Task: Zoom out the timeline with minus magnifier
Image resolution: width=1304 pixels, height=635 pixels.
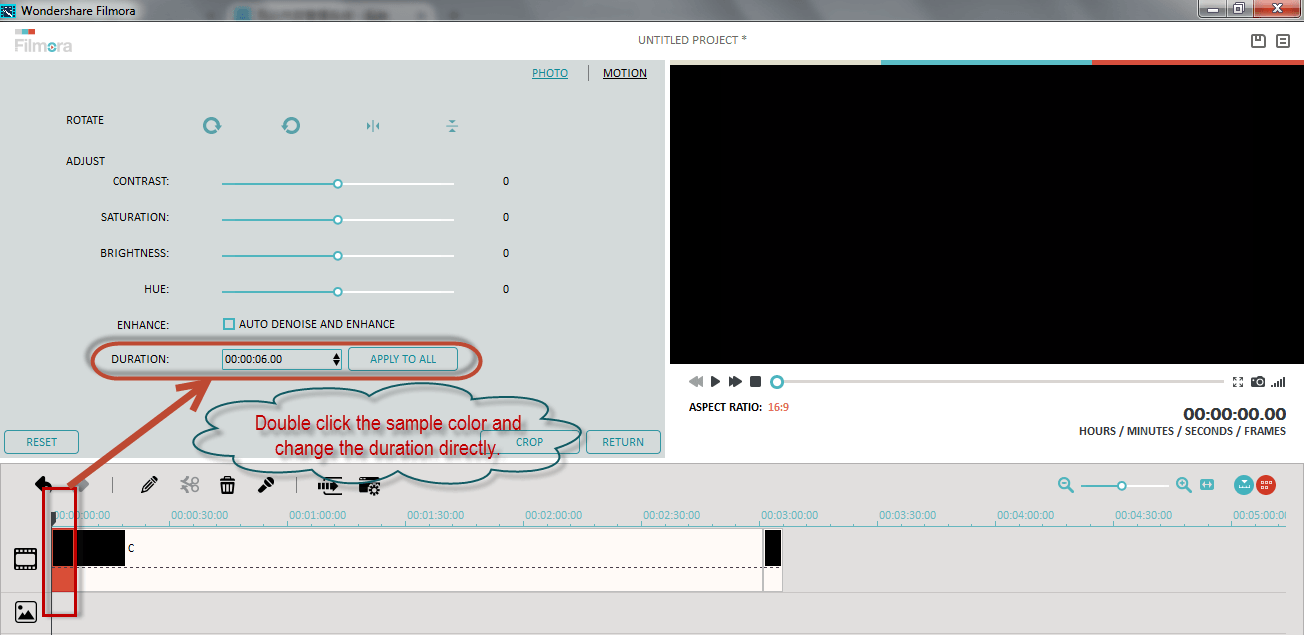Action: pos(1066,485)
